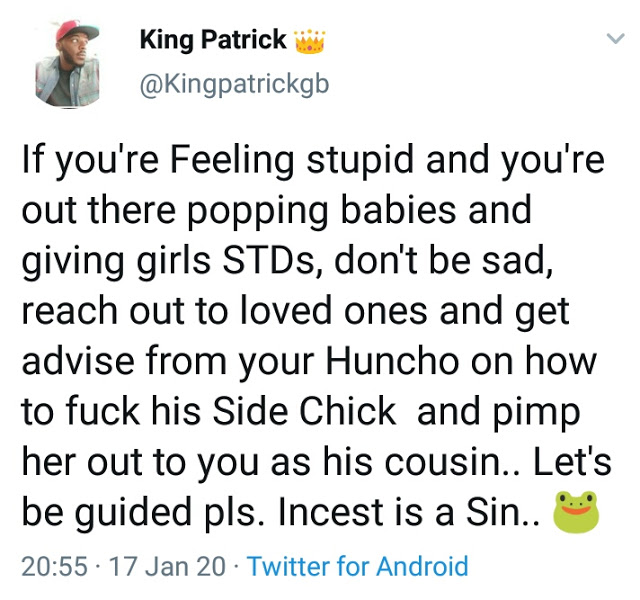Click the frog emoji ending the tweet
This screenshot has width=640, height=600.
point(576,512)
